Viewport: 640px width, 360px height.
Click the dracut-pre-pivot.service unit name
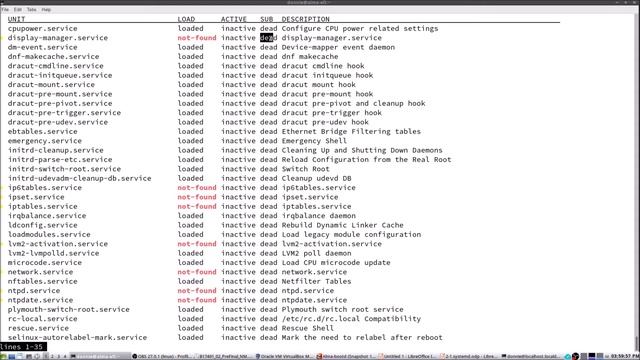tap(60, 103)
